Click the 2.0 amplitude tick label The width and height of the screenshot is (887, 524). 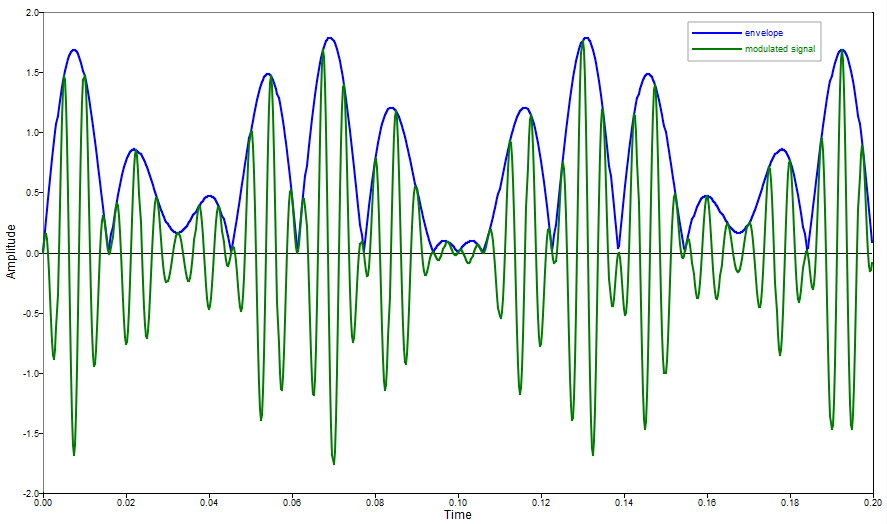[x=29, y=13]
